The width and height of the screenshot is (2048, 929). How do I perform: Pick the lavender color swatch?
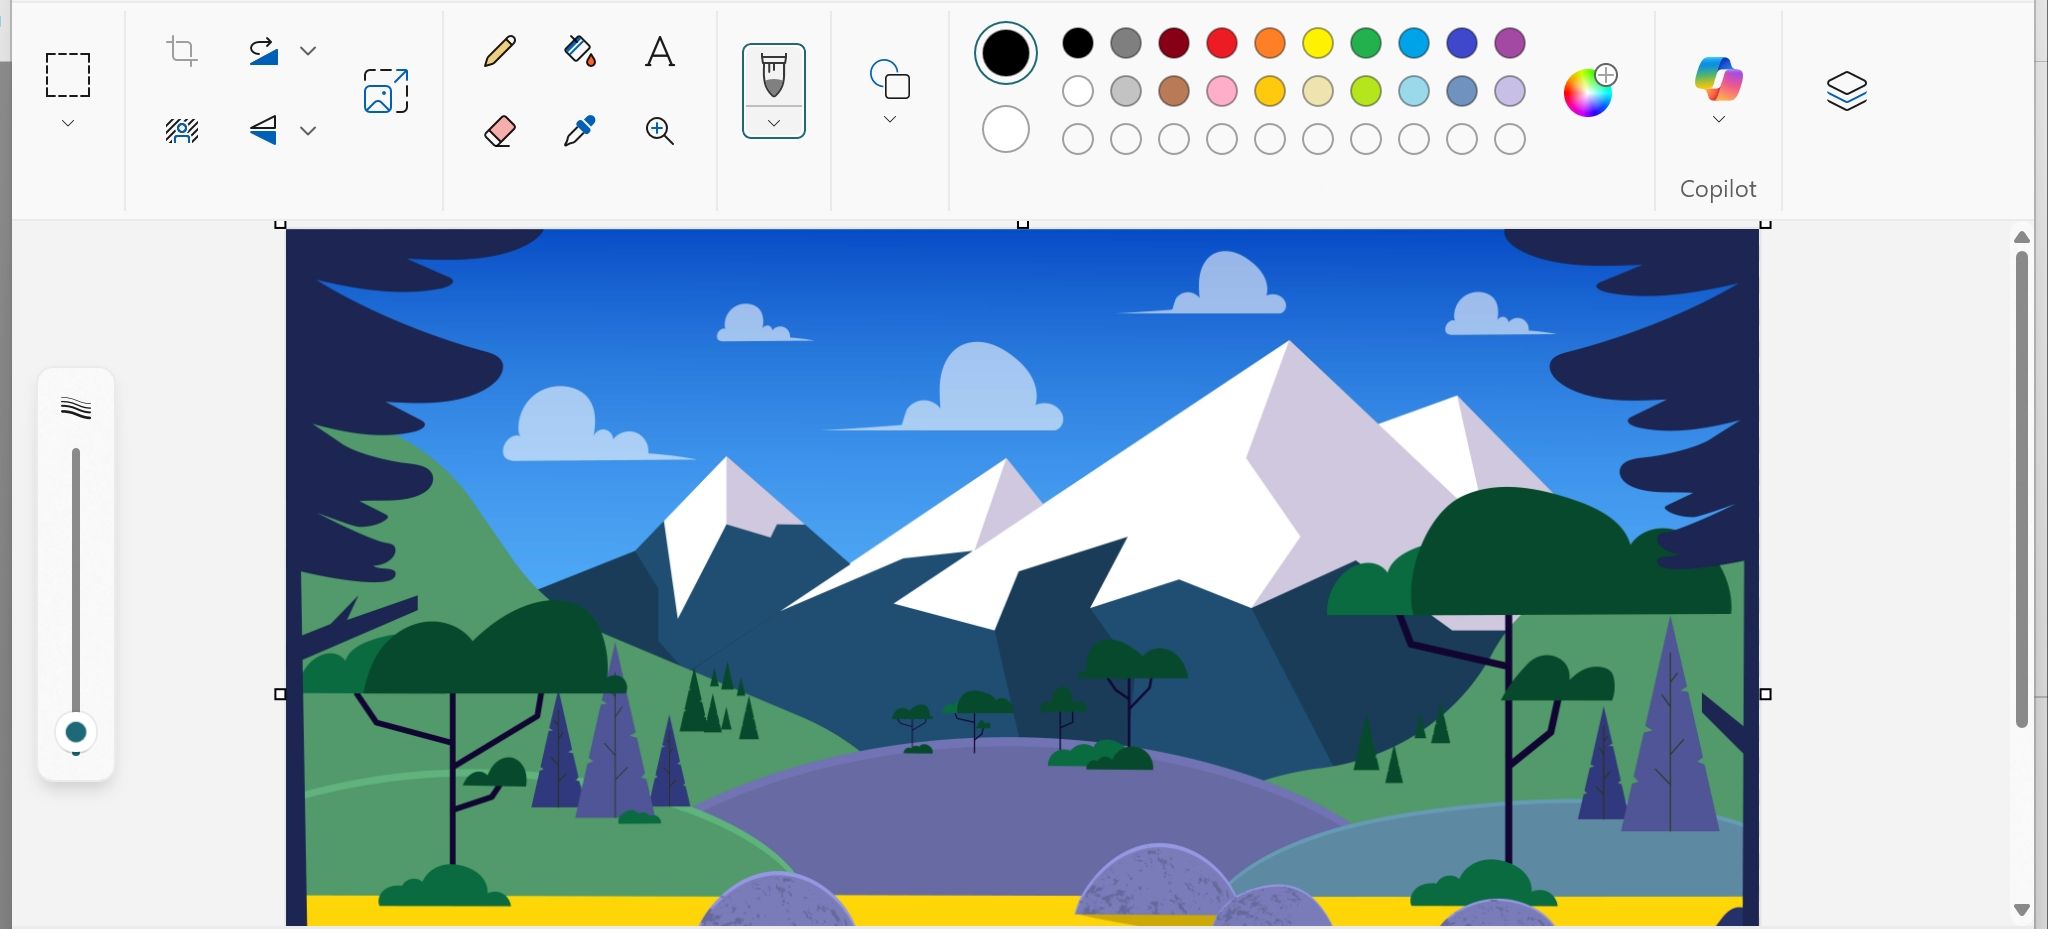coord(1510,91)
